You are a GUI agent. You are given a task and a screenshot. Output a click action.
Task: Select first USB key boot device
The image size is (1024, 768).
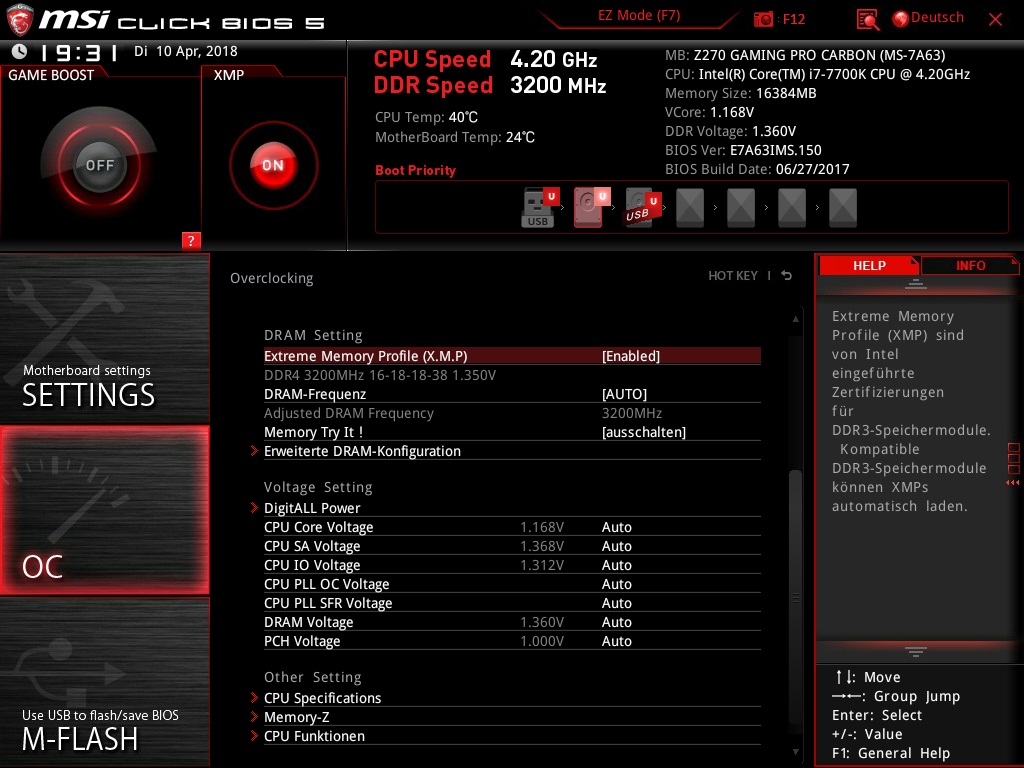pyautogui.click(x=540, y=207)
